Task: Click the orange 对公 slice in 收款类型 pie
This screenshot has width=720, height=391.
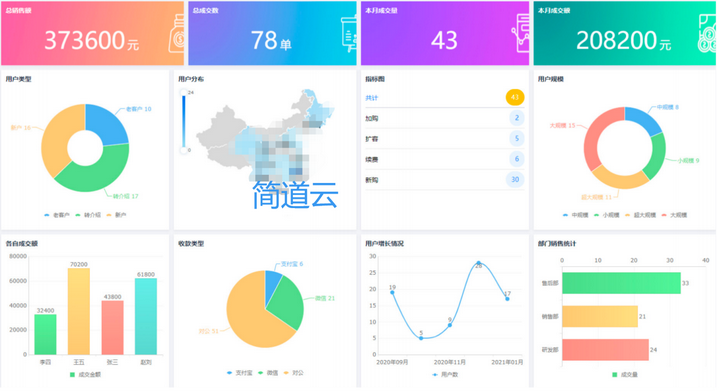Action: point(248,317)
